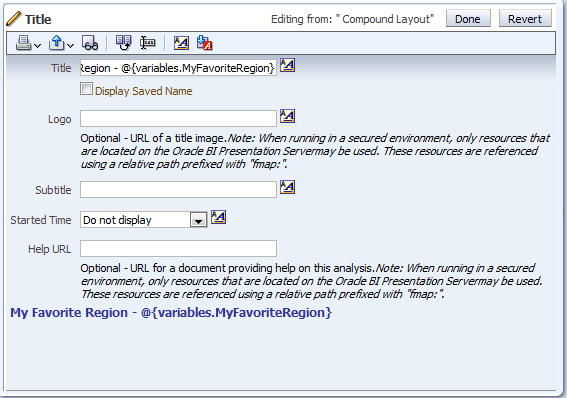
Task: Open format settings beside Started Time
Action: click(x=218, y=217)
